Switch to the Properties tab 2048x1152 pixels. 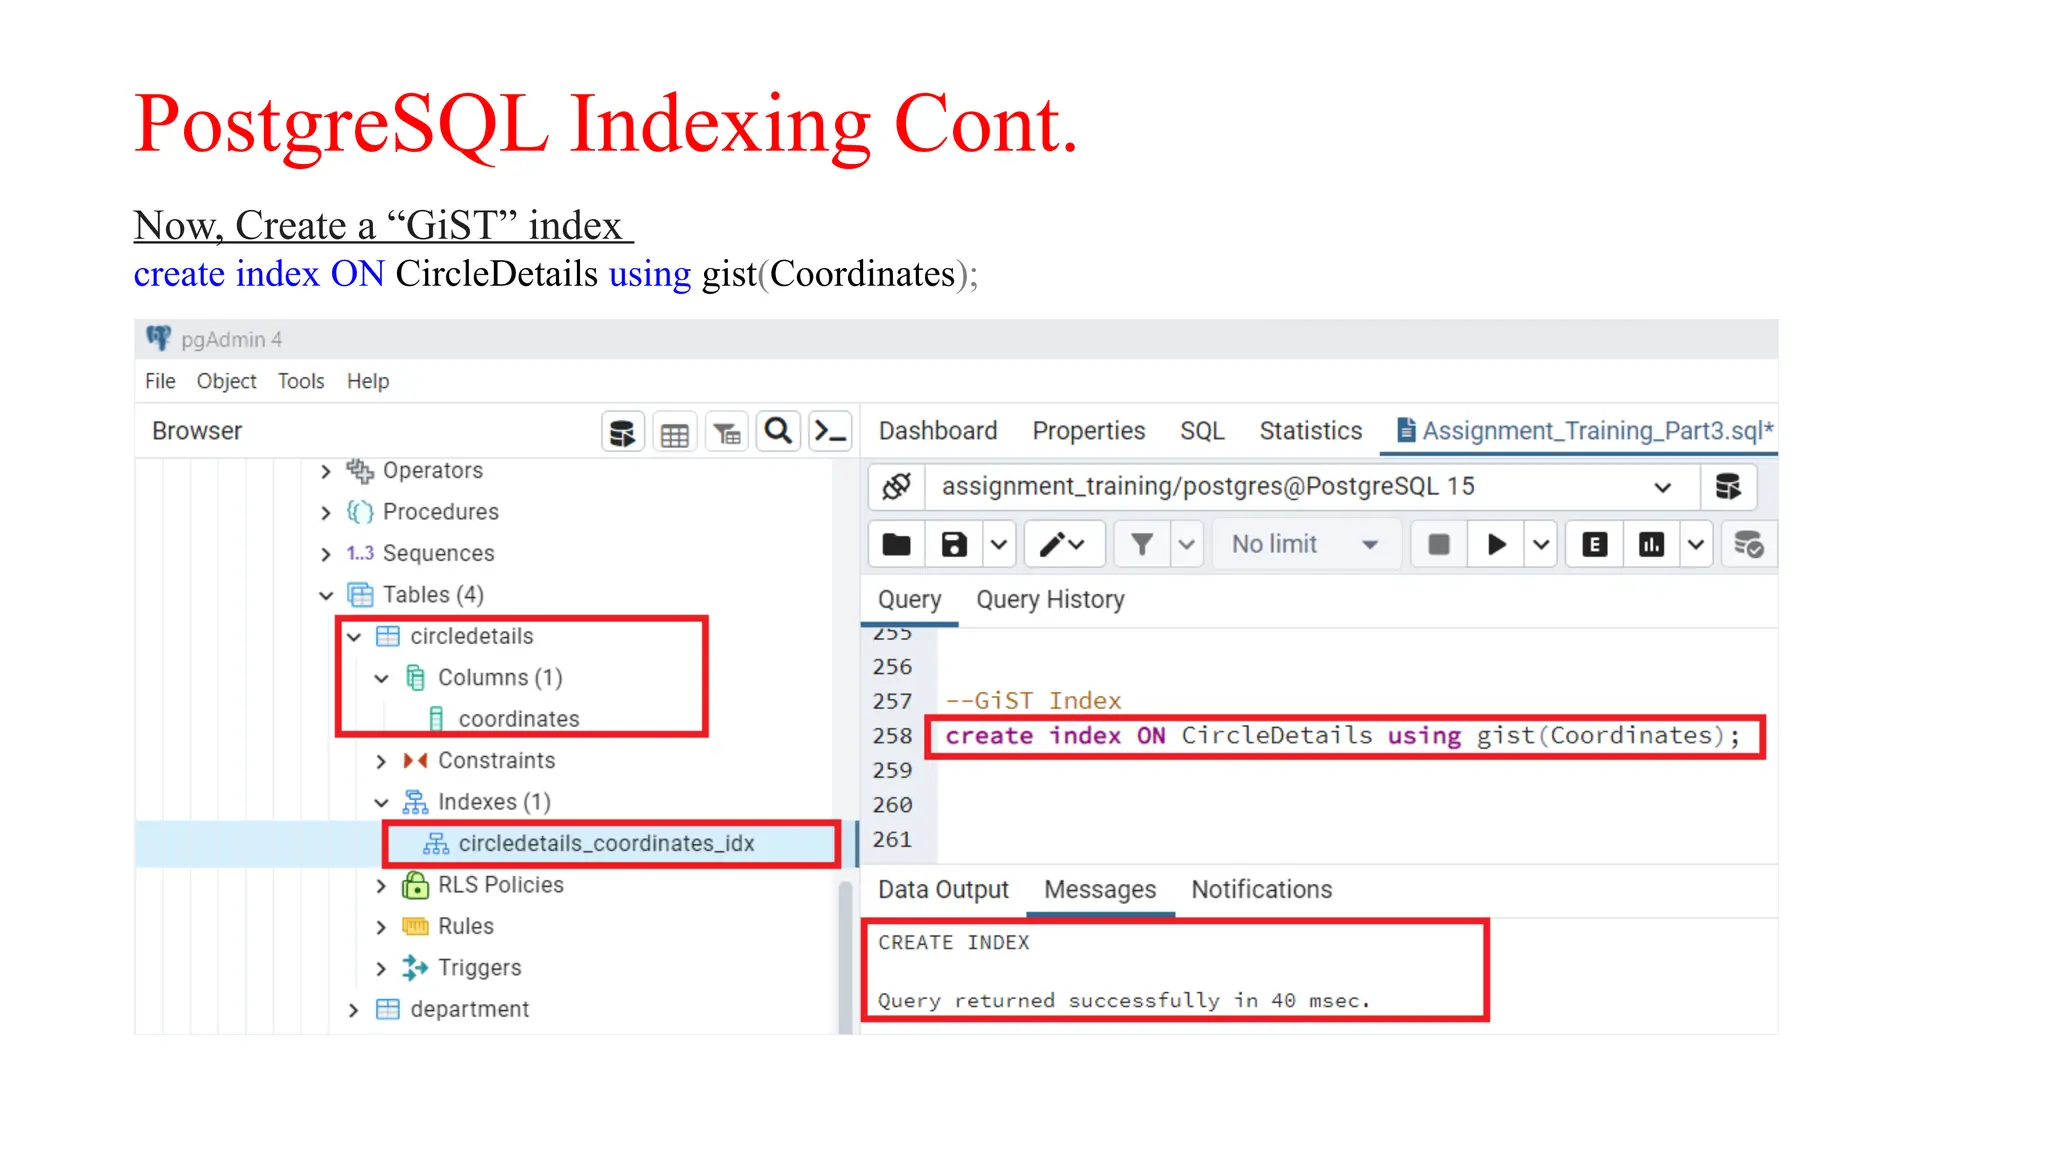pos(1089,431)
